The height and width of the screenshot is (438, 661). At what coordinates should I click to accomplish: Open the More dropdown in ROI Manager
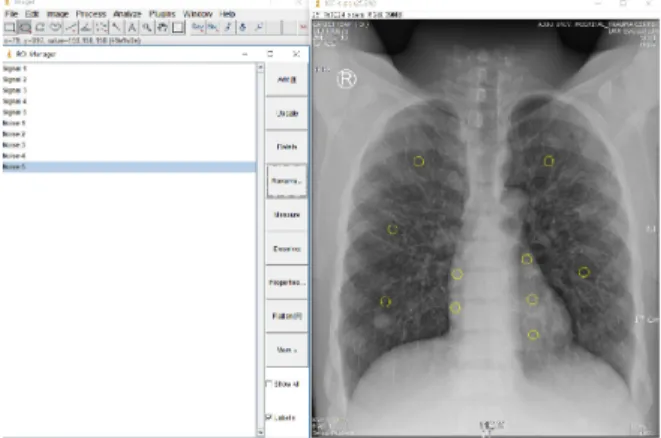pos(287,350)
